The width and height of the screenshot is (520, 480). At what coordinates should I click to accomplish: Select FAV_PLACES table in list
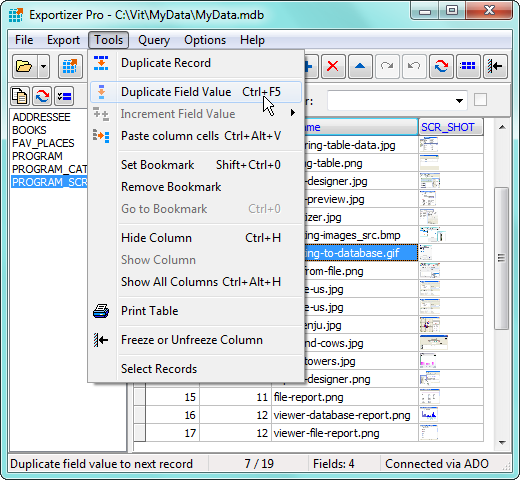[x=43, y=143]
